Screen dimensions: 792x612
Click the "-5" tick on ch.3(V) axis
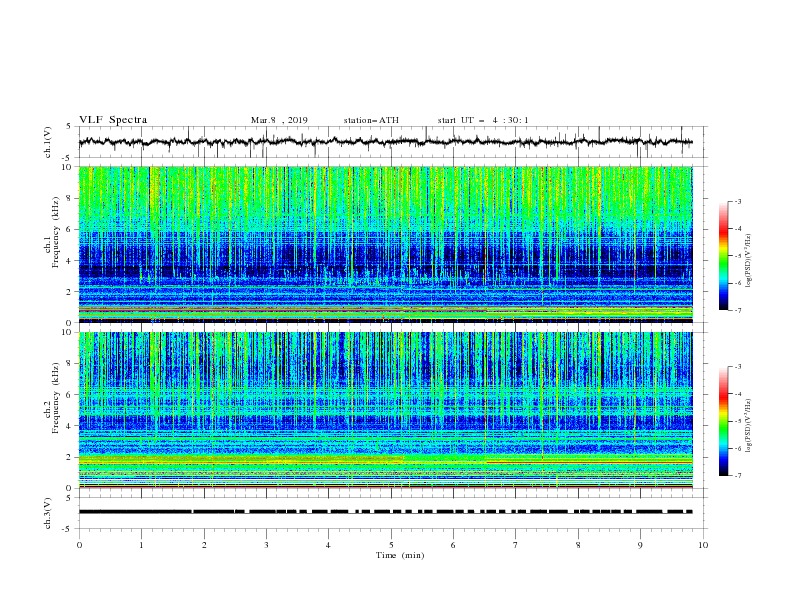point(68,529)
